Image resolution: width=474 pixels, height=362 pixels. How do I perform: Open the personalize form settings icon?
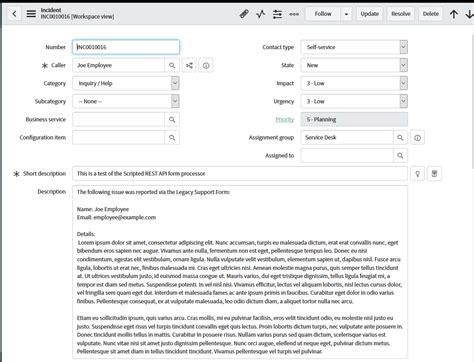pos(277,14)
